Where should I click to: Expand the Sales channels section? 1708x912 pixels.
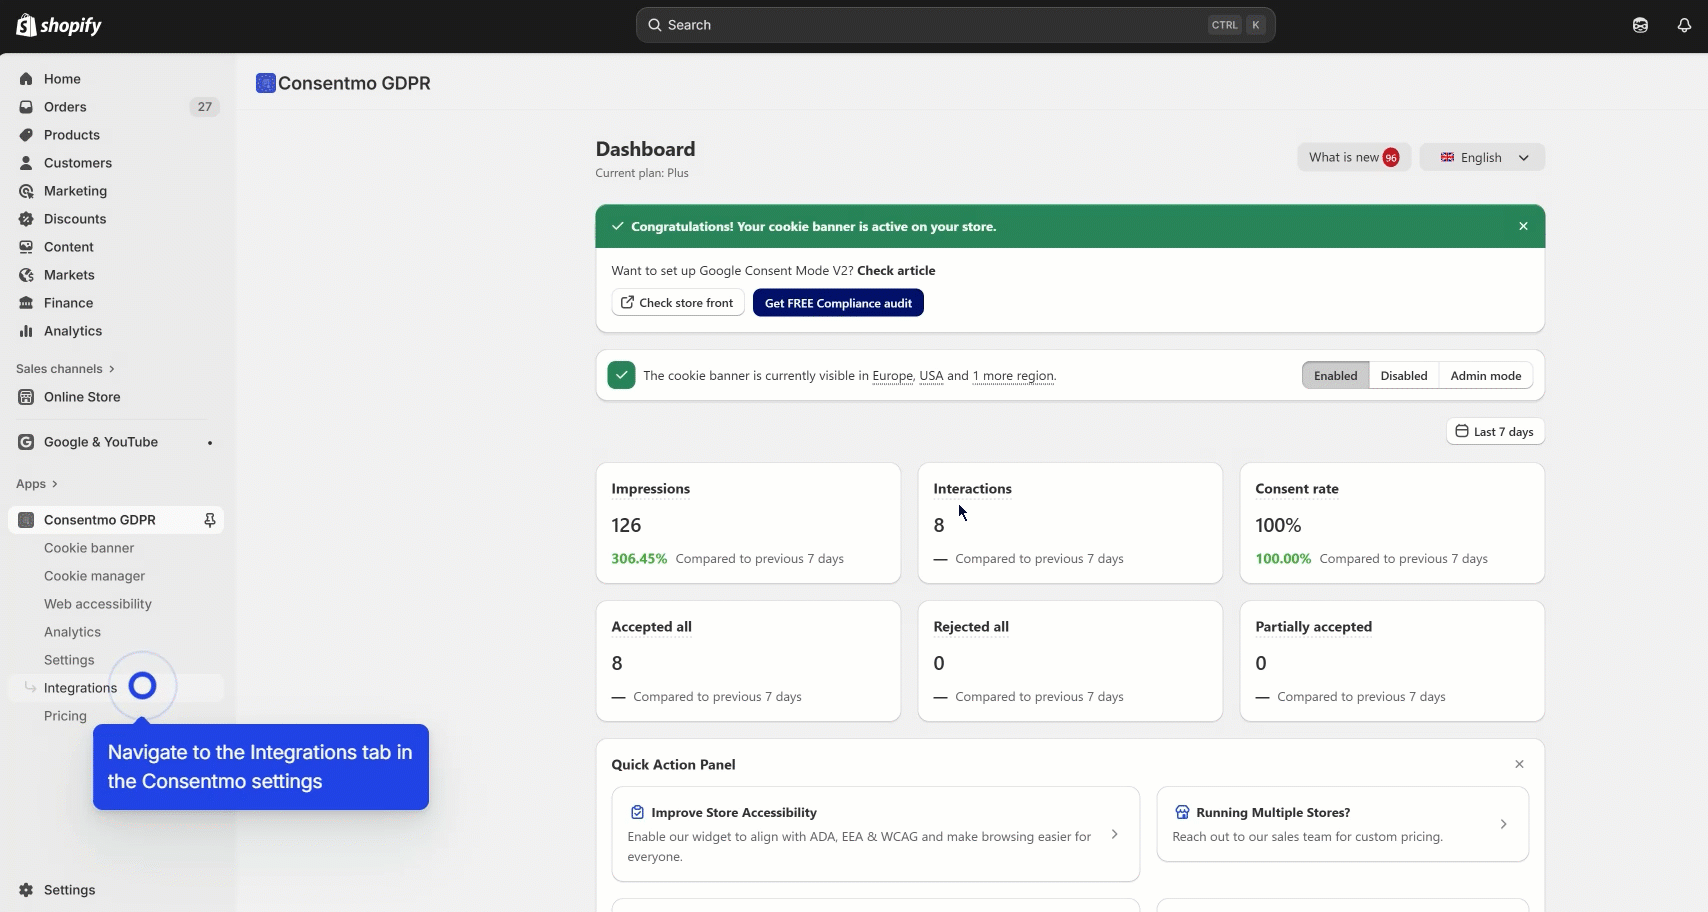tap(65, 369)
